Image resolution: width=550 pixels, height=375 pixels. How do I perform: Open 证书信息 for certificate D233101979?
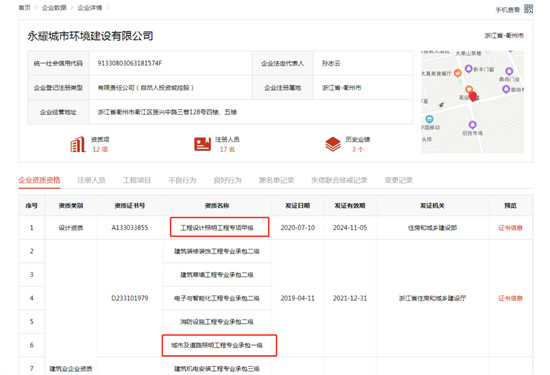(510, 298)
